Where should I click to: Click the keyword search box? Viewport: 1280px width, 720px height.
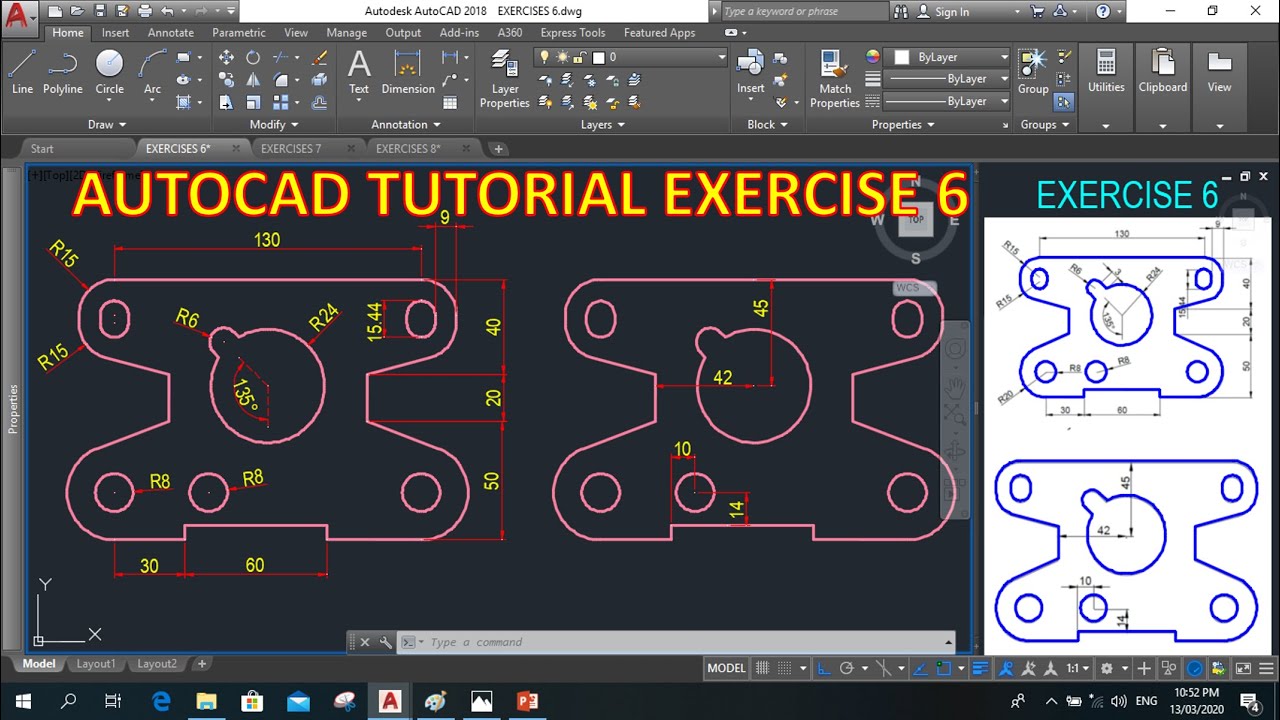[x=804, y=12]
